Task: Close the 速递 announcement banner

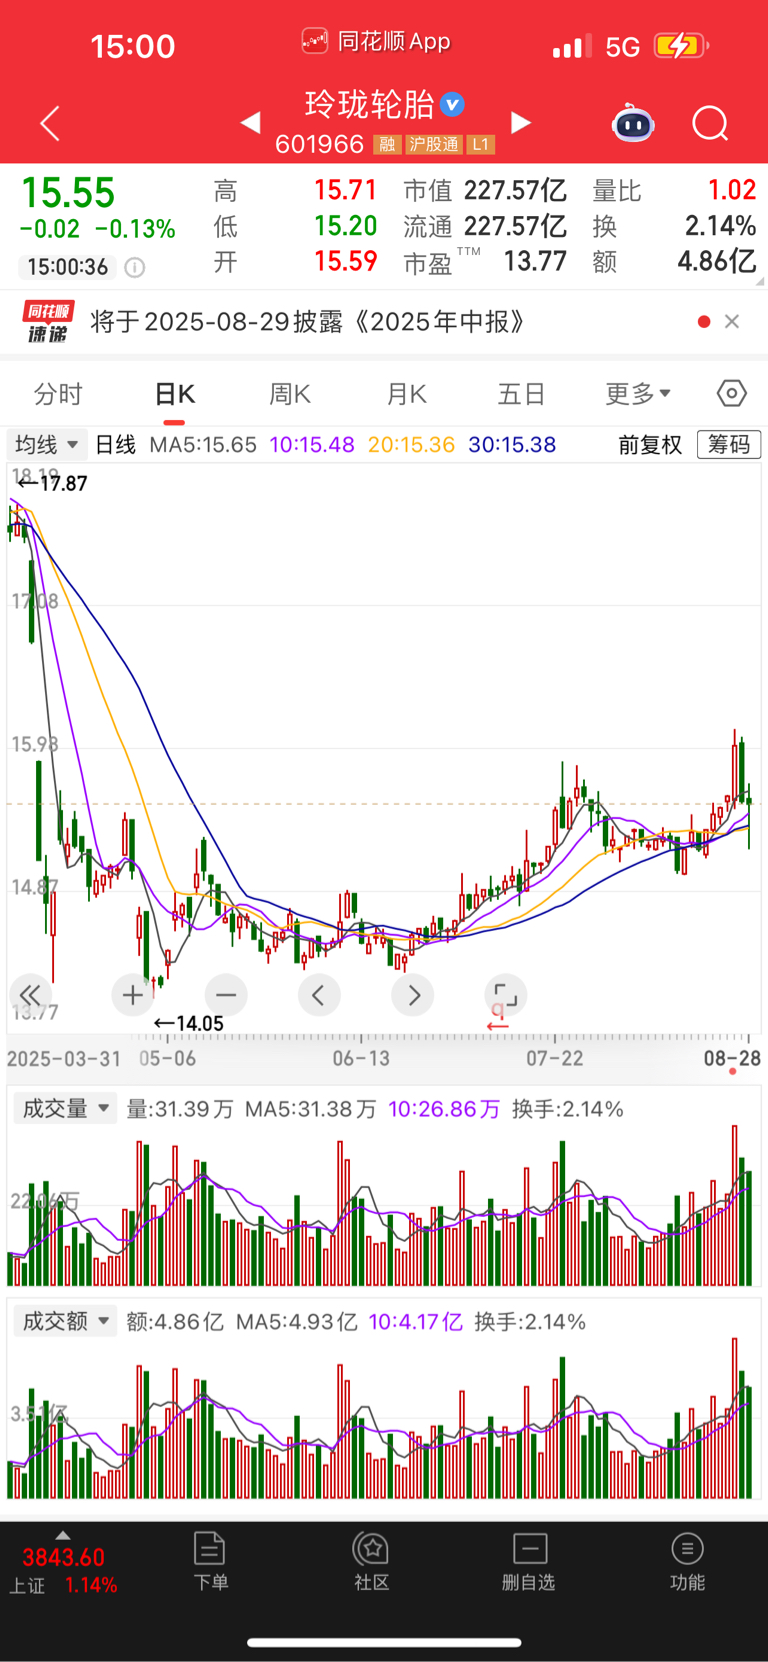Action: (732, 321)
